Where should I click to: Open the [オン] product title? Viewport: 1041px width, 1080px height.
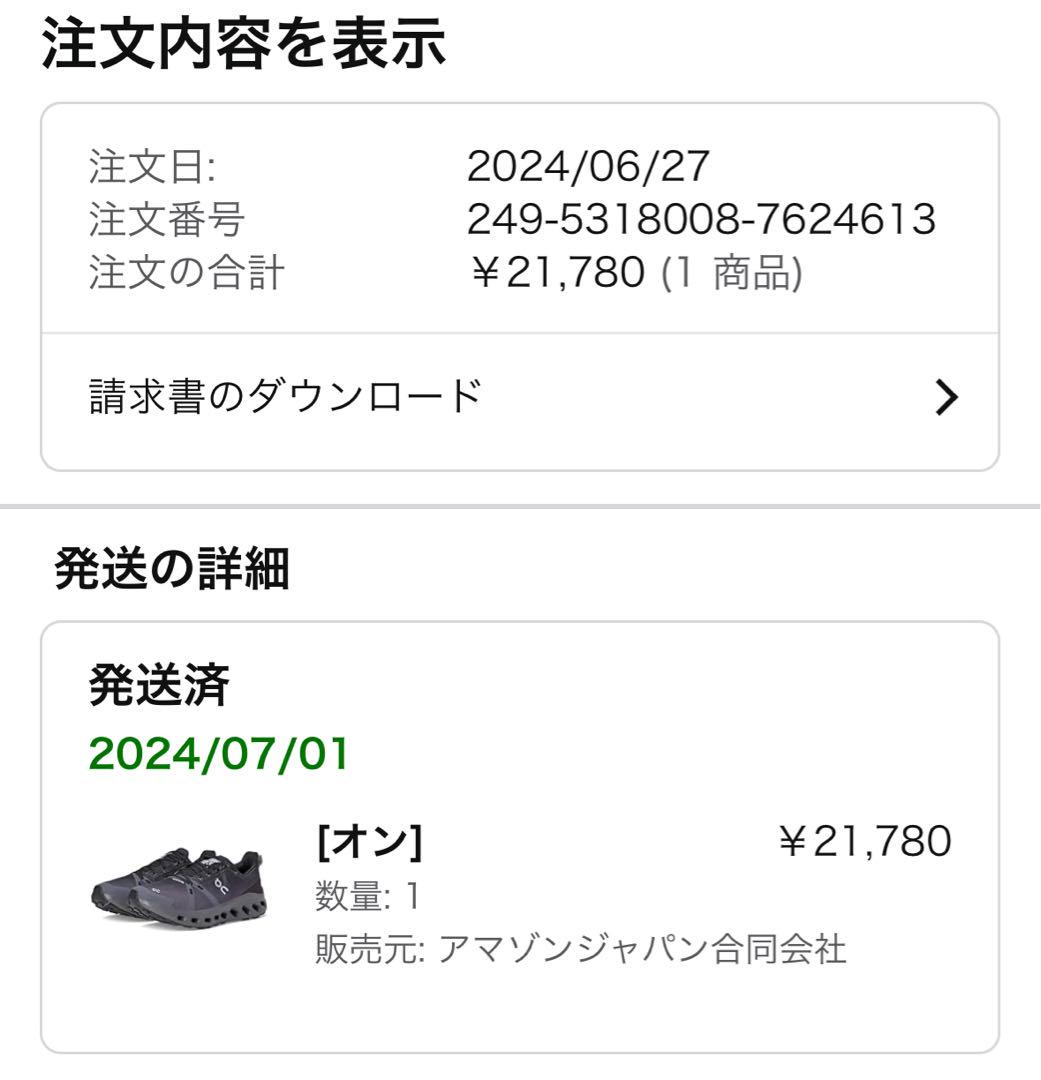(369, 842)
